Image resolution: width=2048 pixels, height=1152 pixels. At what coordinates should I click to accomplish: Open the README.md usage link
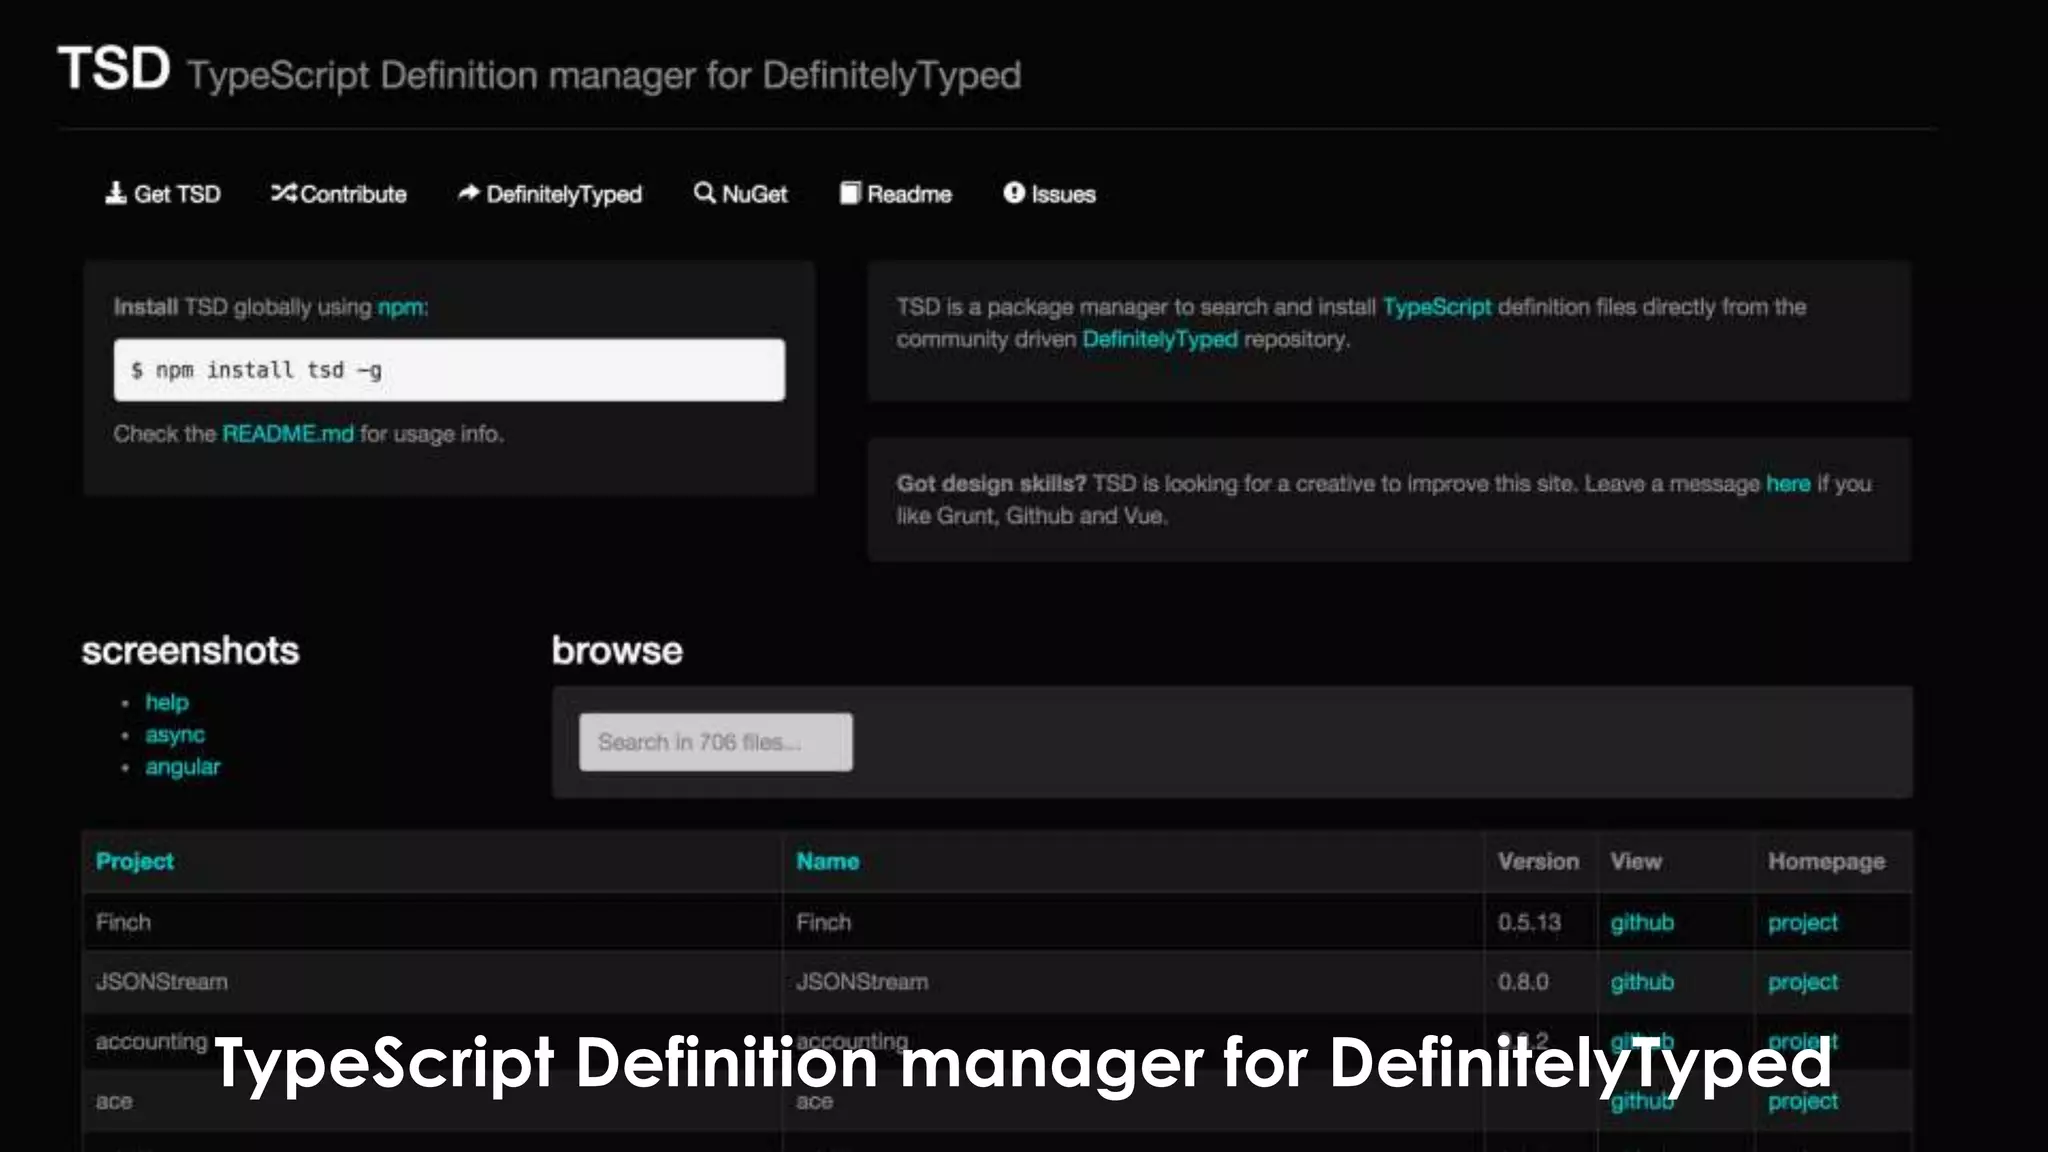[288, 434]
